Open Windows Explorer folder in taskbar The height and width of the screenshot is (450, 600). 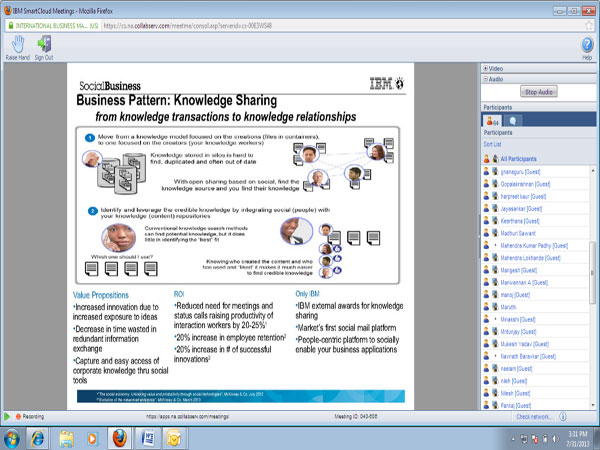66,438
